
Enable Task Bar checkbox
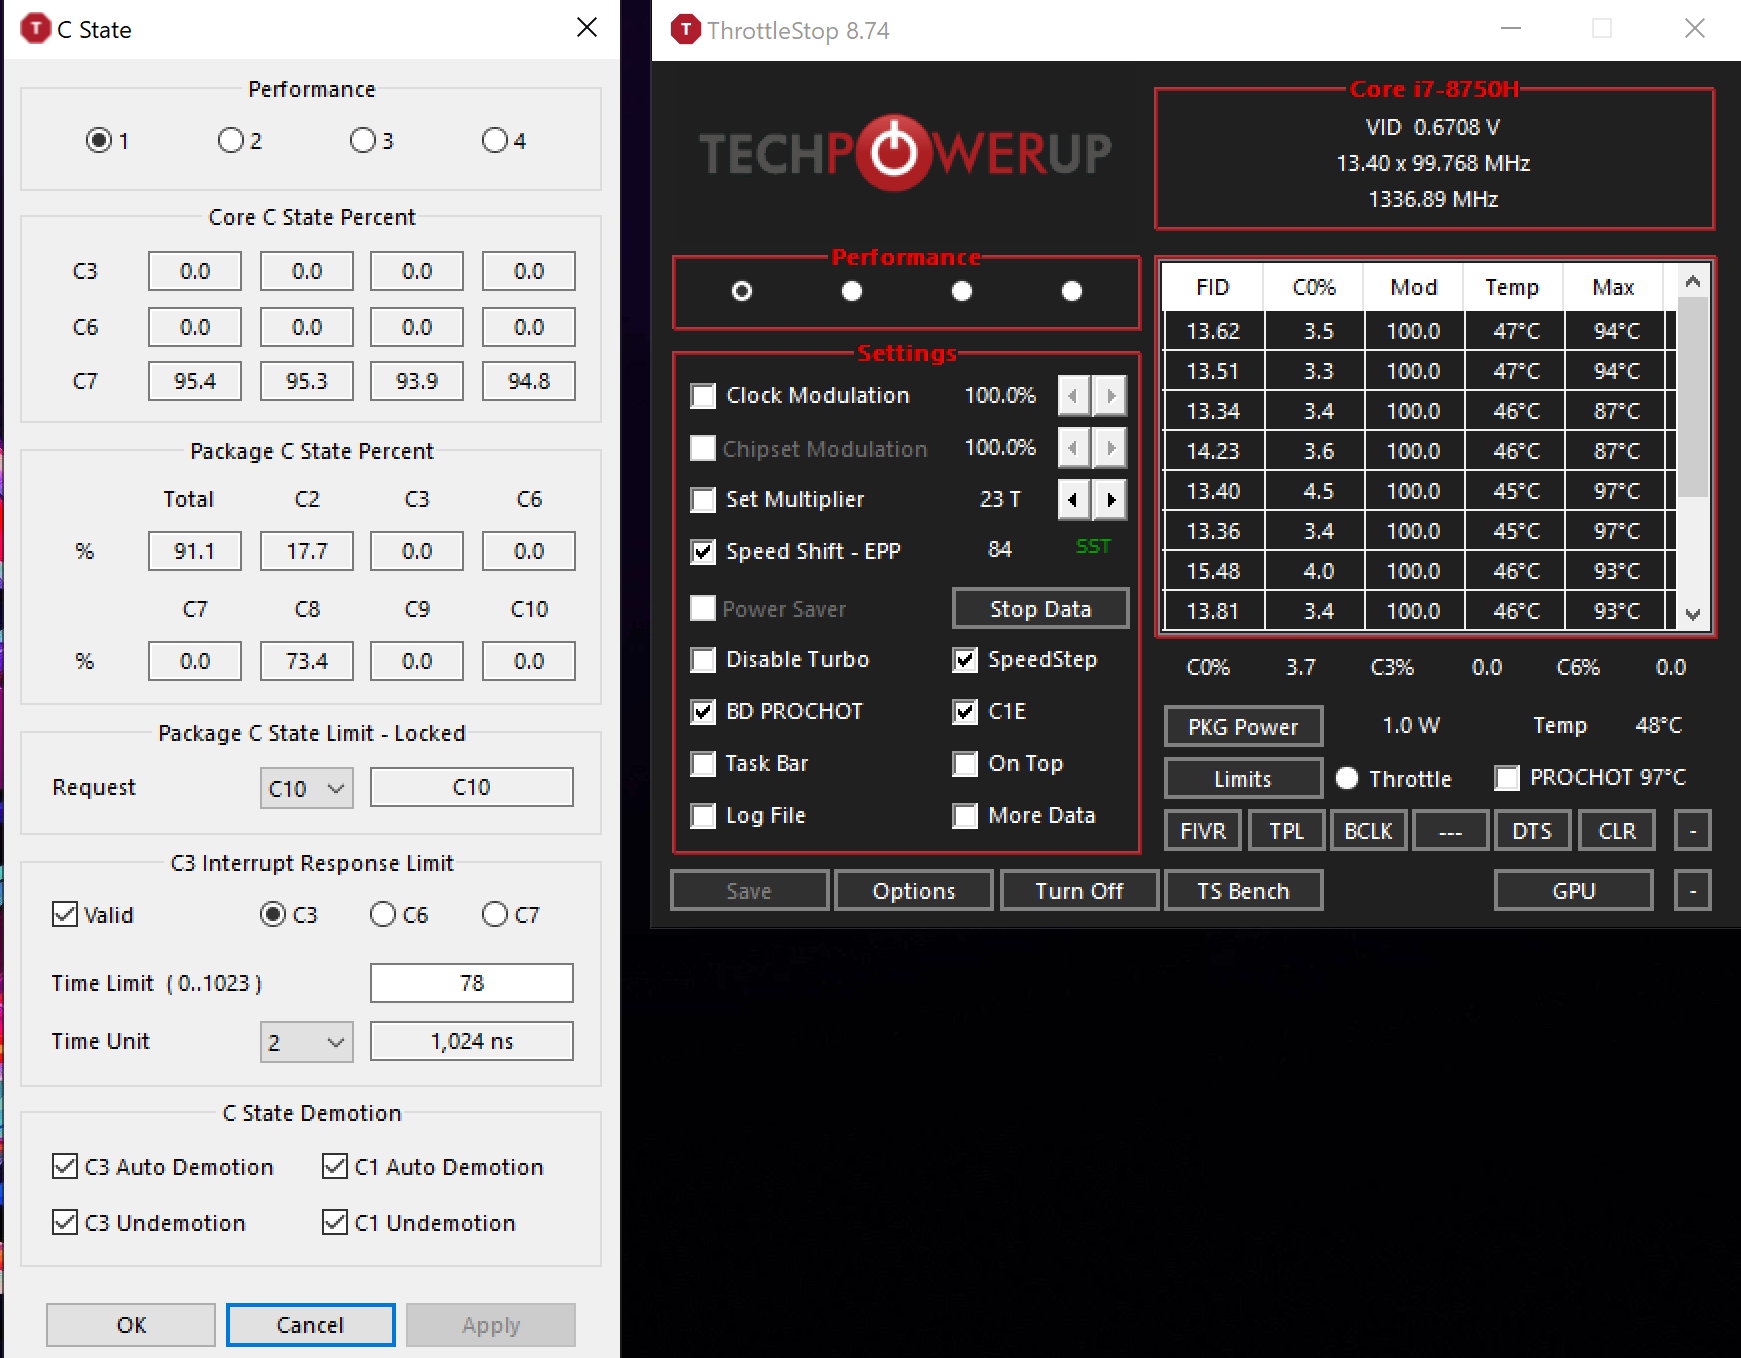(x=704, y=764)
